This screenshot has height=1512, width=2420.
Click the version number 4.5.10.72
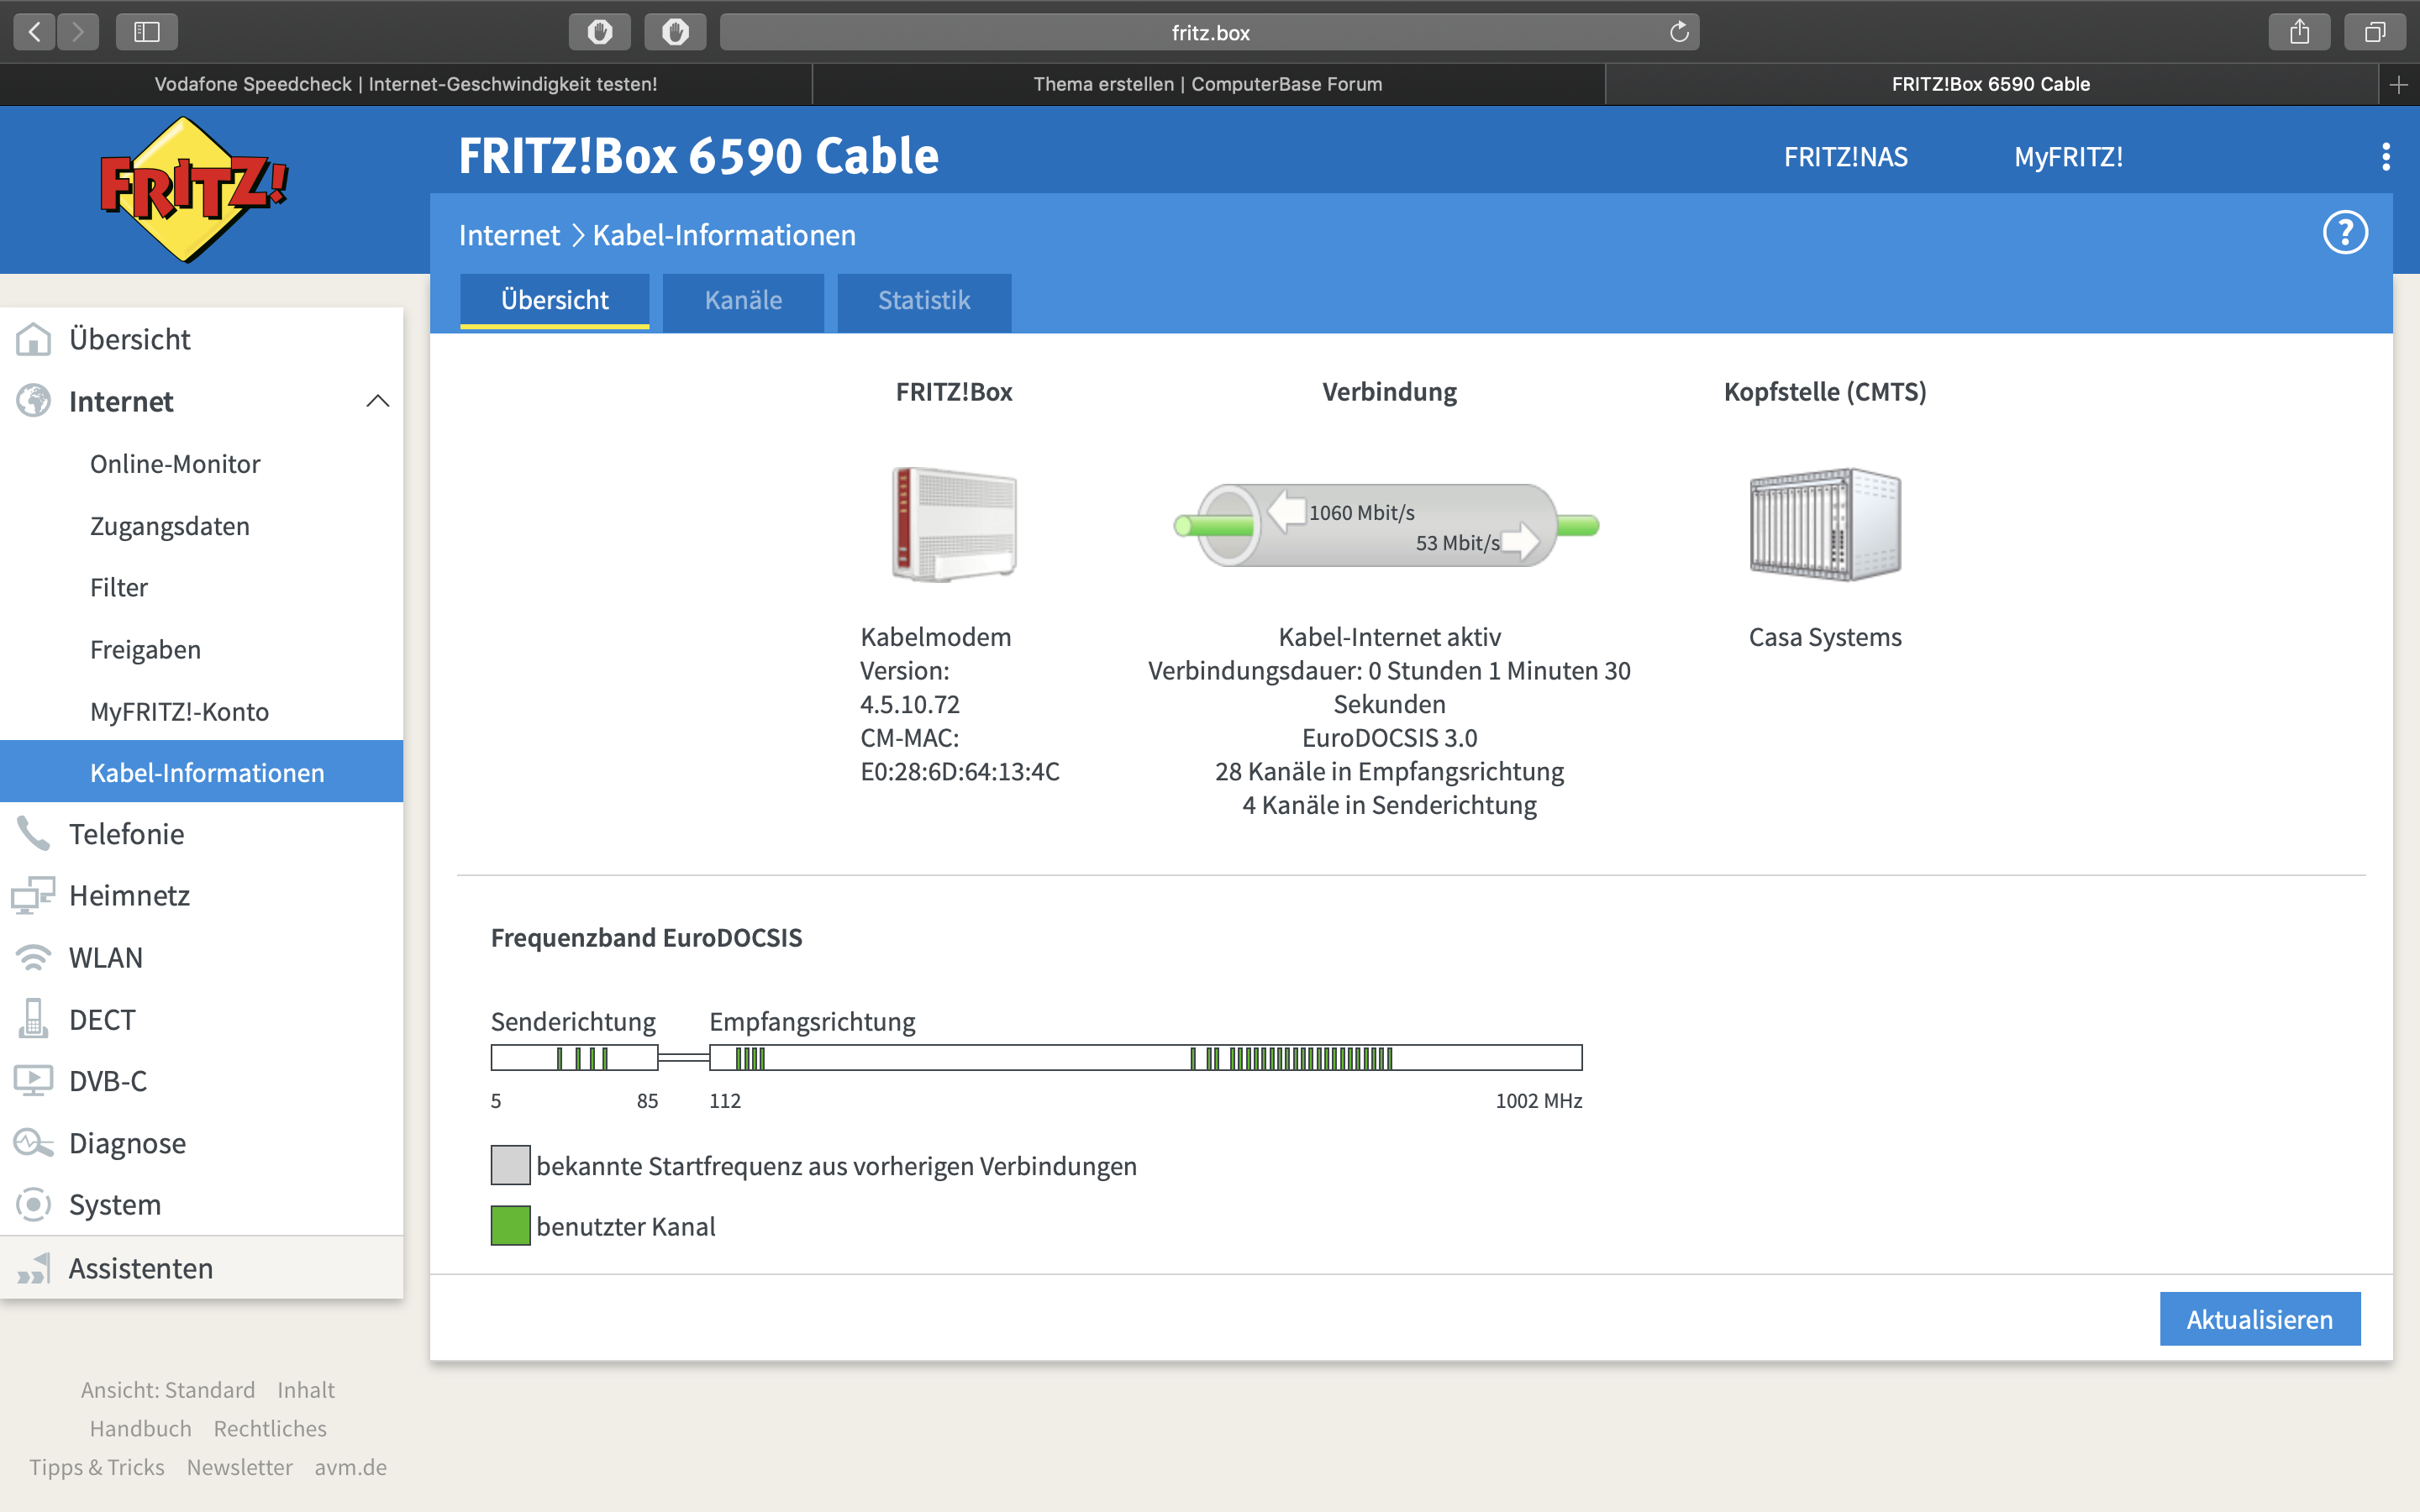(x=910, y=704)
